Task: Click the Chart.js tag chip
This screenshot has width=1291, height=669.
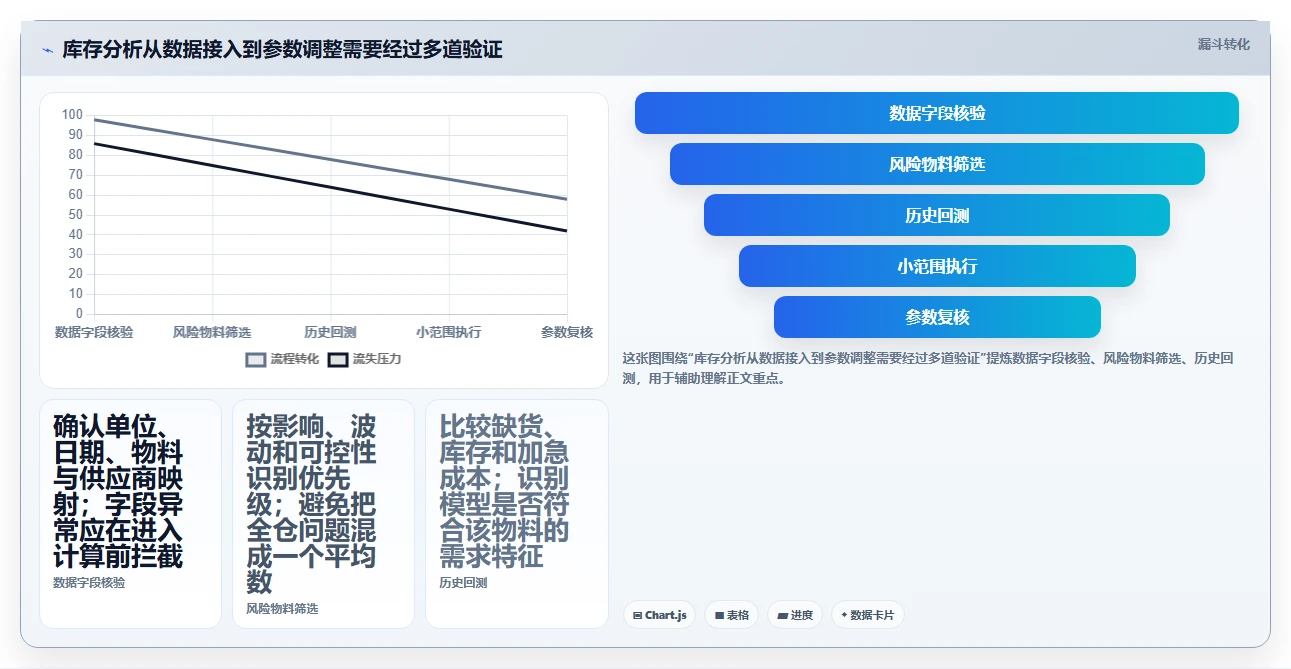Action: [660, 615]
